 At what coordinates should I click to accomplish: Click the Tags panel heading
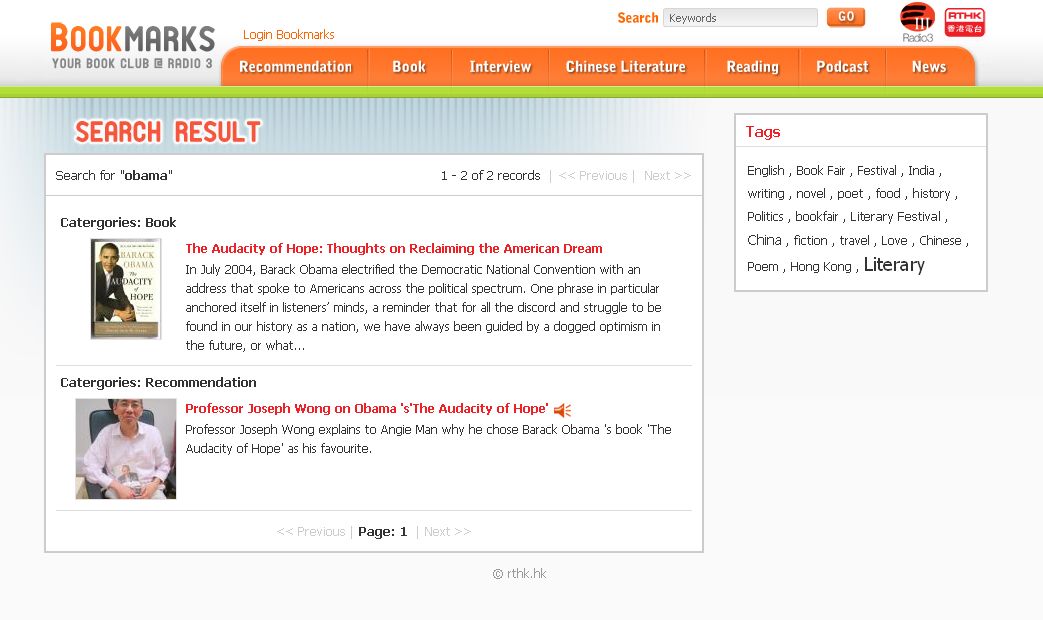tap(762, 132)
